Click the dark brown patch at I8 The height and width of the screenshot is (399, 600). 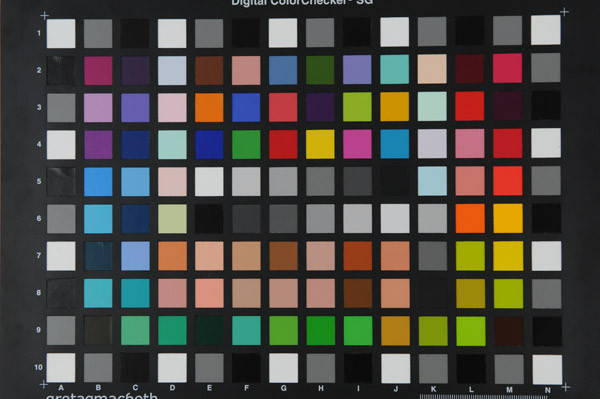(x=358, y=293)
